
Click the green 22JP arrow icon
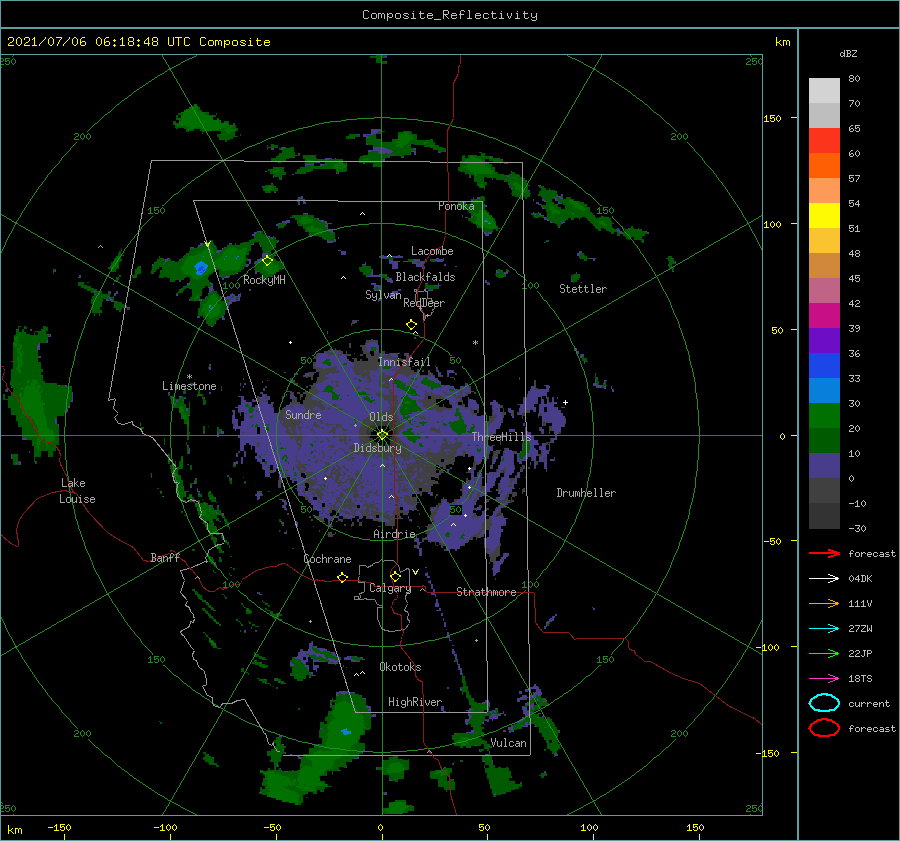pyautogui.click(x=824, y=653)
